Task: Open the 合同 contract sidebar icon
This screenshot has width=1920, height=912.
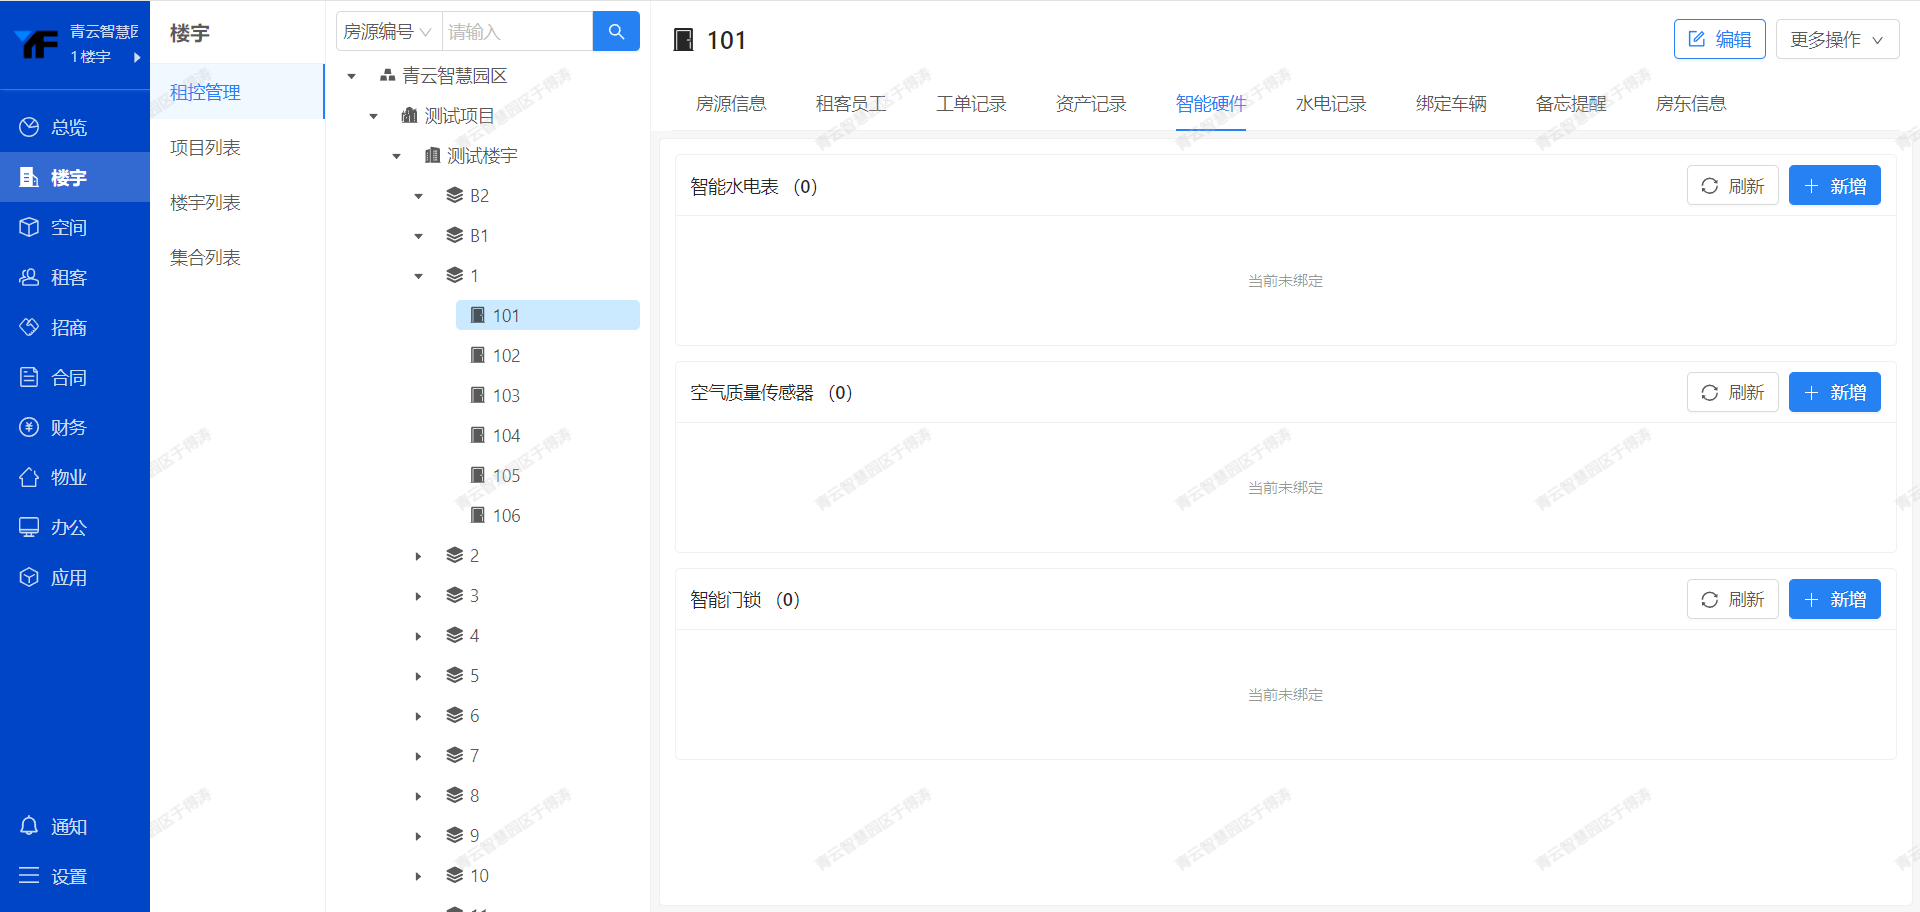Action: (x=30, y=377)
